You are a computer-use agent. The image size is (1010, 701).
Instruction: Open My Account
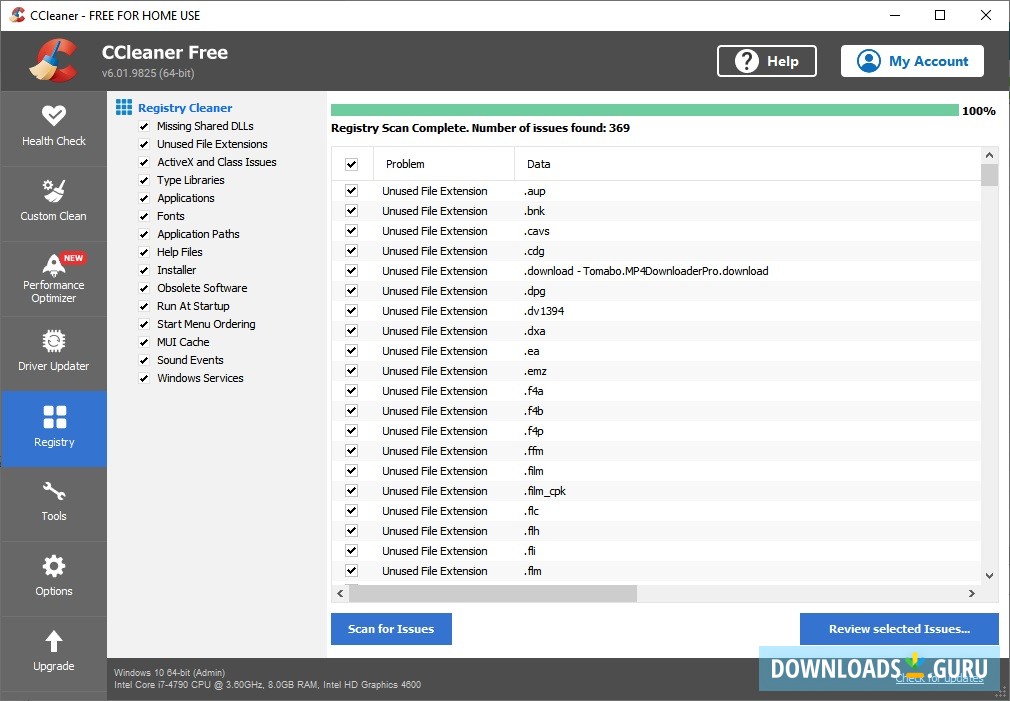click(911, 61)
